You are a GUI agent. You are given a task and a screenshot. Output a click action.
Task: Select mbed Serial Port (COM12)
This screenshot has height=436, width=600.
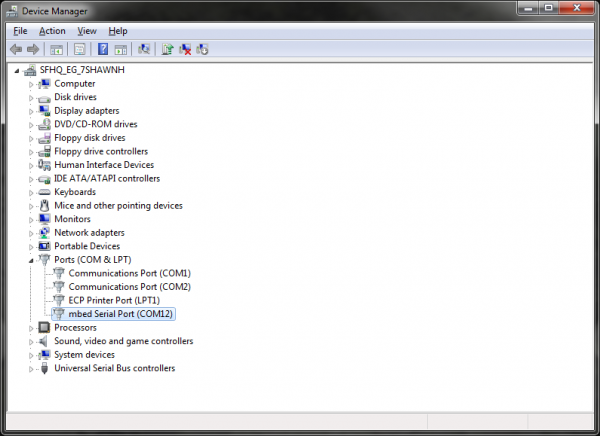pyautogui.click(x=121, y=314)
